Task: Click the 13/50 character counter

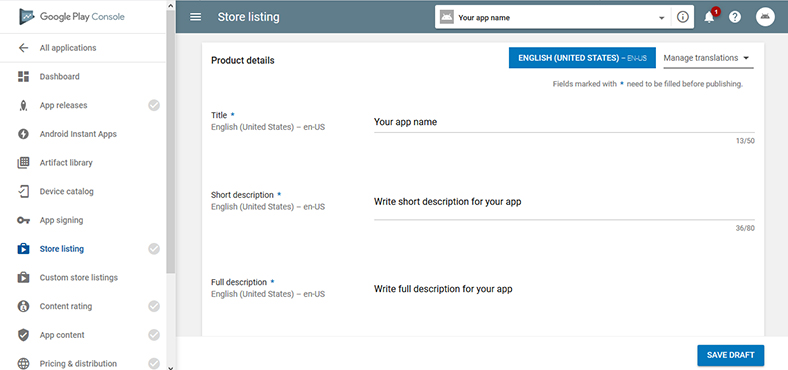Action: point(745,141)
